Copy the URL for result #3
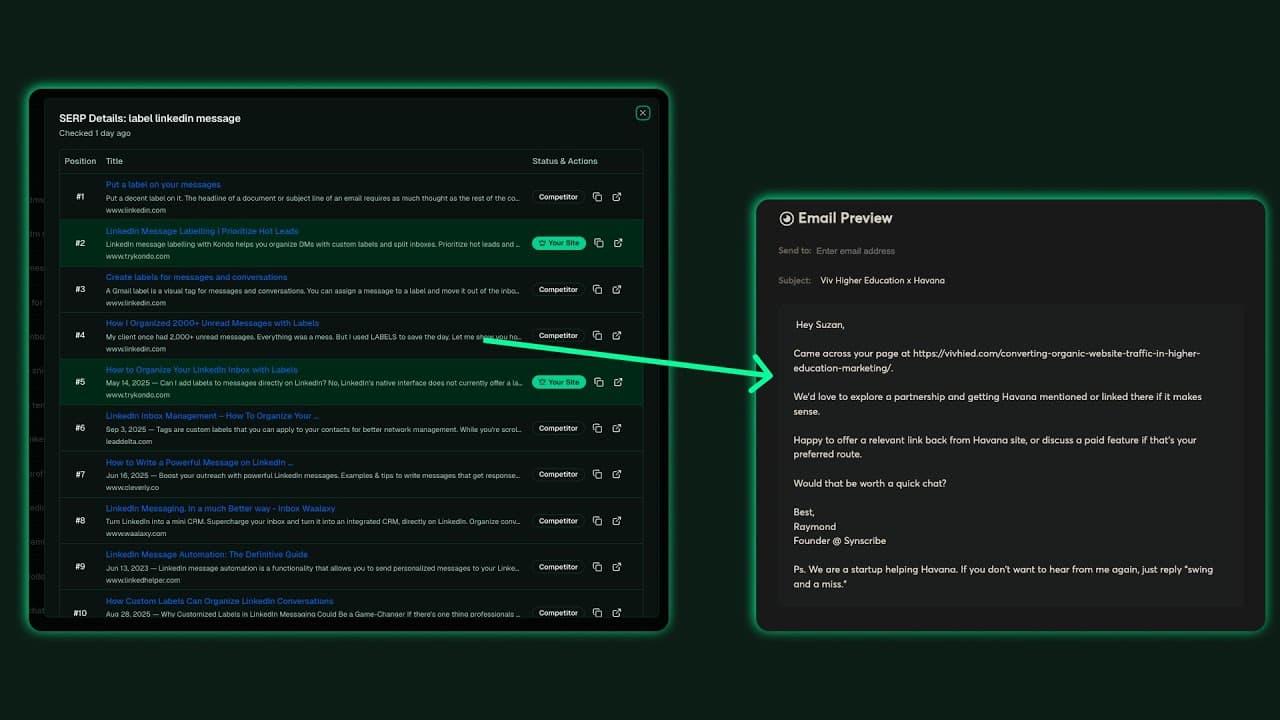The height and width of the screenshot is (720, 1280). point(597,289)
